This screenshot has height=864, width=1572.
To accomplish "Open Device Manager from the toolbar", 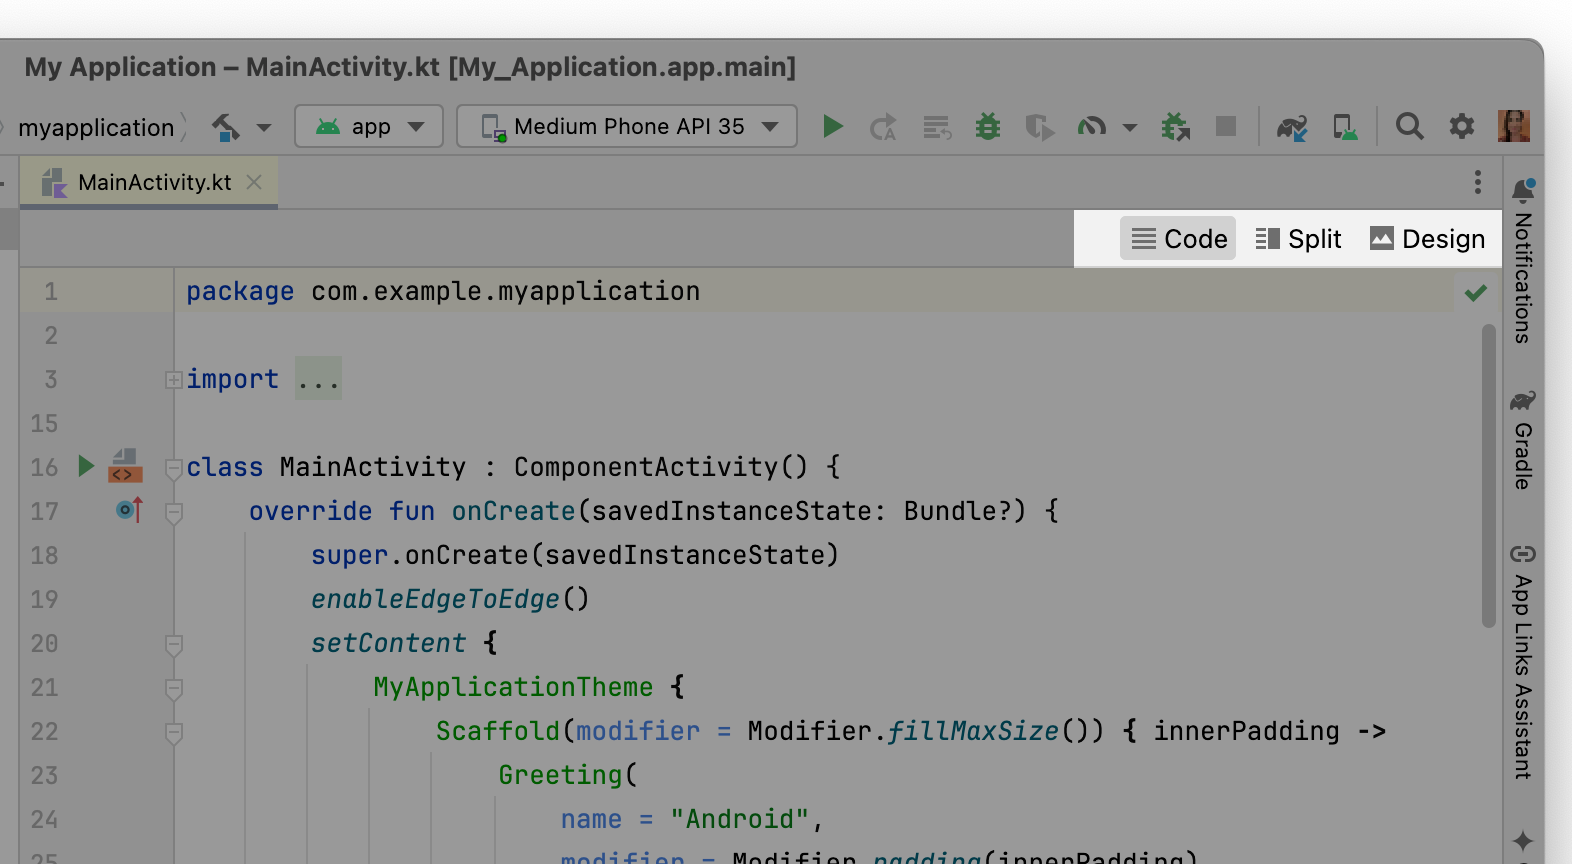I will click(x=1345, y=127).
